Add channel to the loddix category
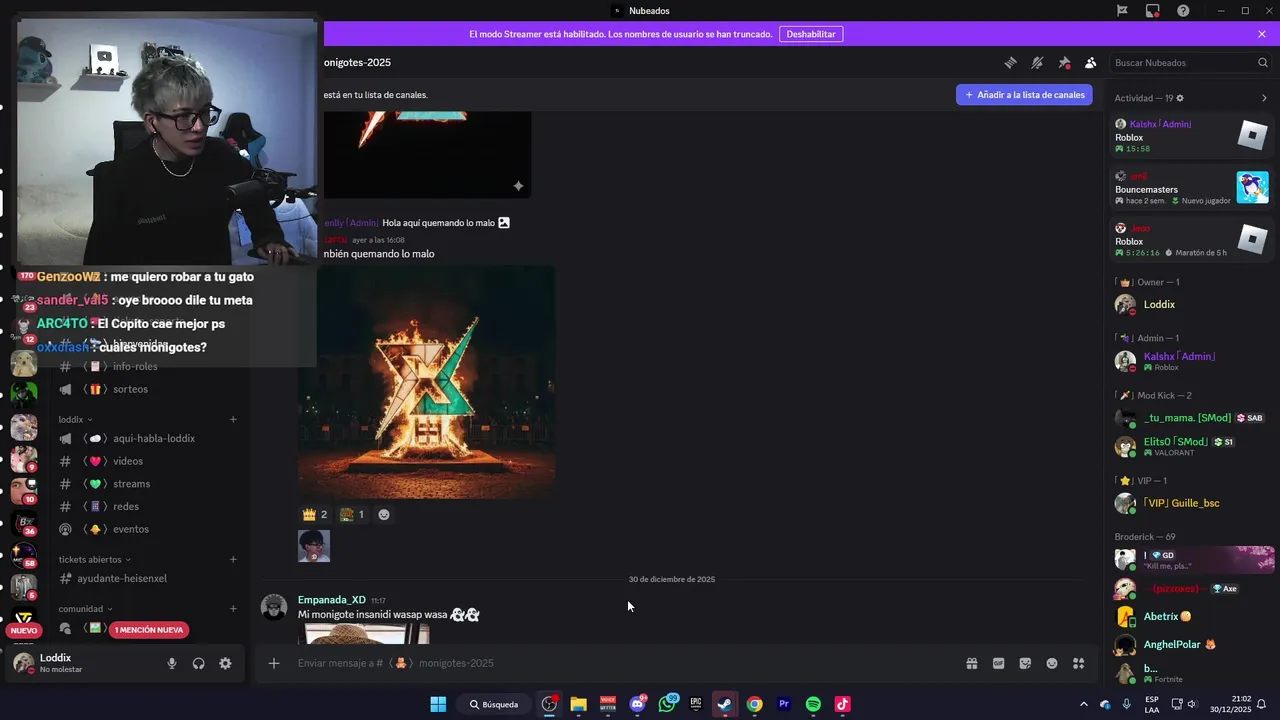 233,419
